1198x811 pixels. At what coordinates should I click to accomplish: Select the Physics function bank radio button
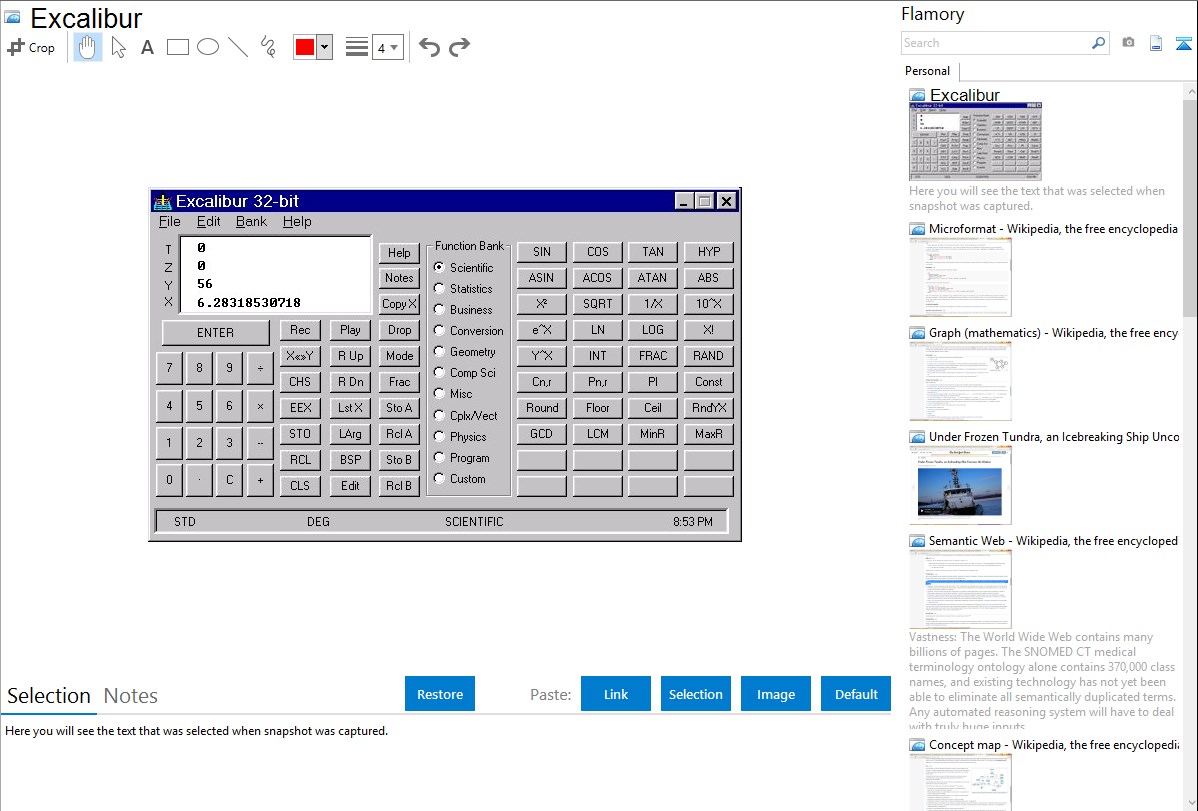pos(439,436)
